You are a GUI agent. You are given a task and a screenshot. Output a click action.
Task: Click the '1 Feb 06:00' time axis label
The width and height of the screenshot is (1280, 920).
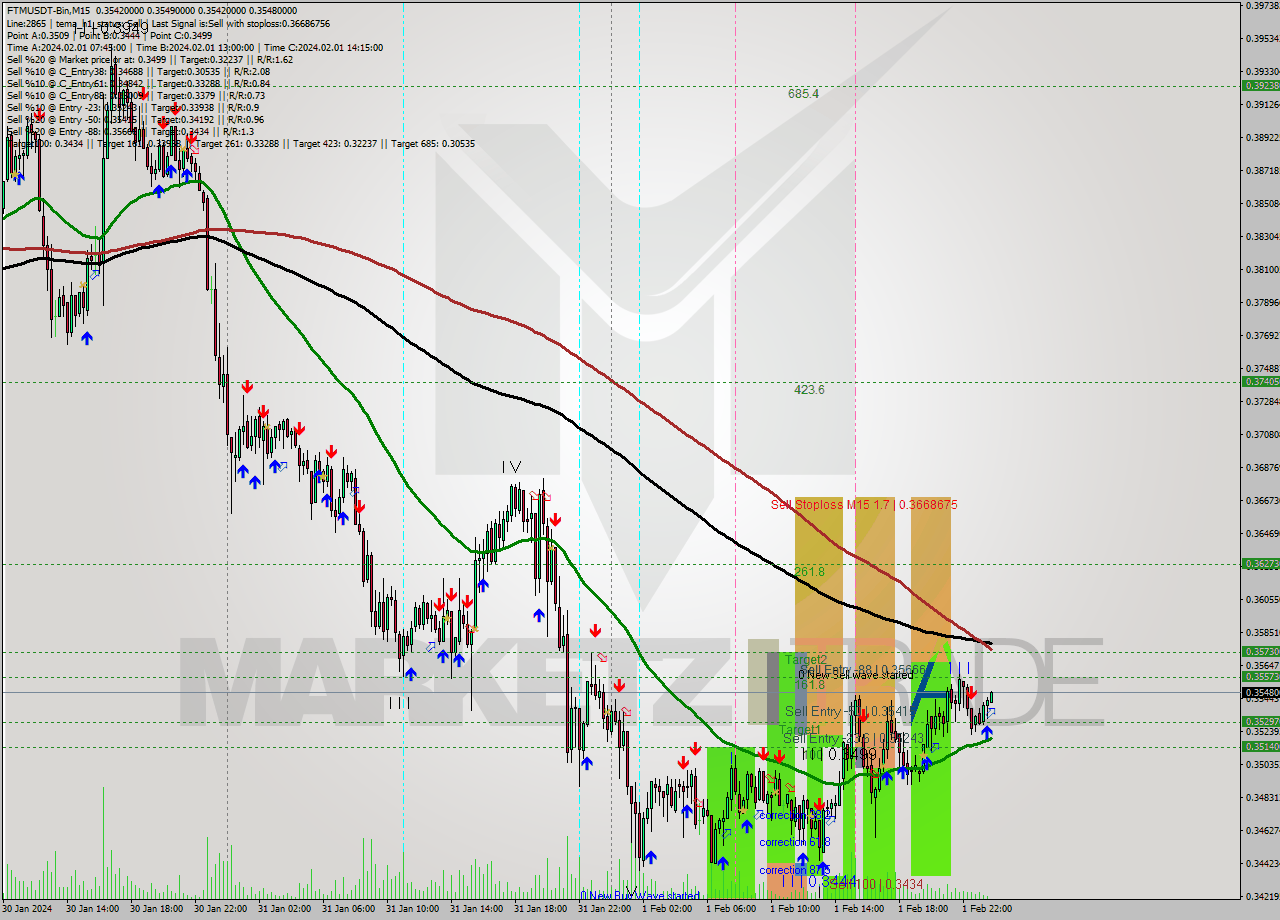[730, 909]
